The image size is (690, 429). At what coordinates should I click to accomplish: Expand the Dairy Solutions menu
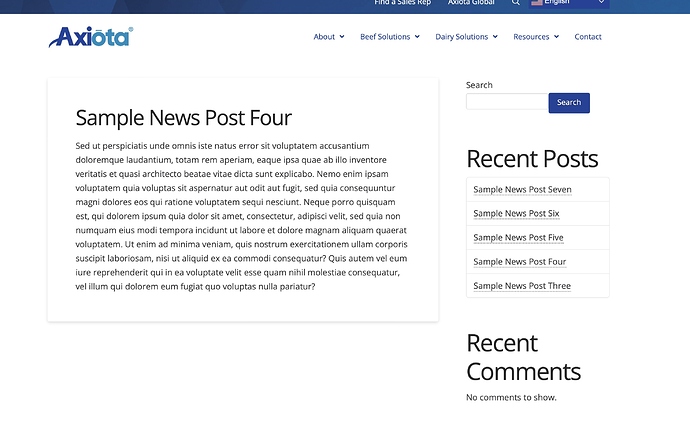[466, 37]
